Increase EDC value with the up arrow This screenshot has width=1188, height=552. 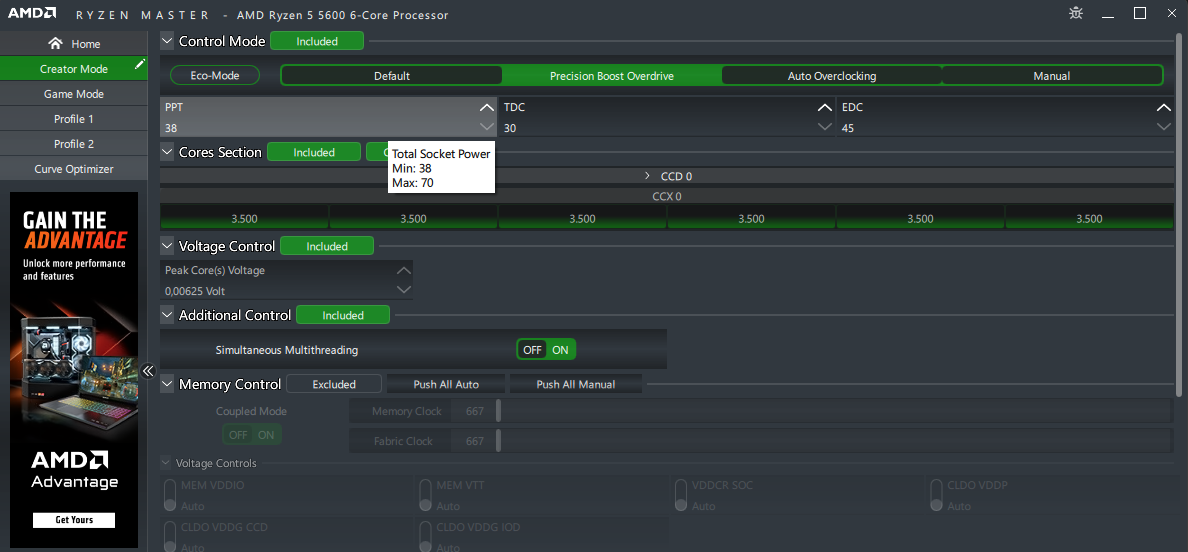coord(1164,108)
